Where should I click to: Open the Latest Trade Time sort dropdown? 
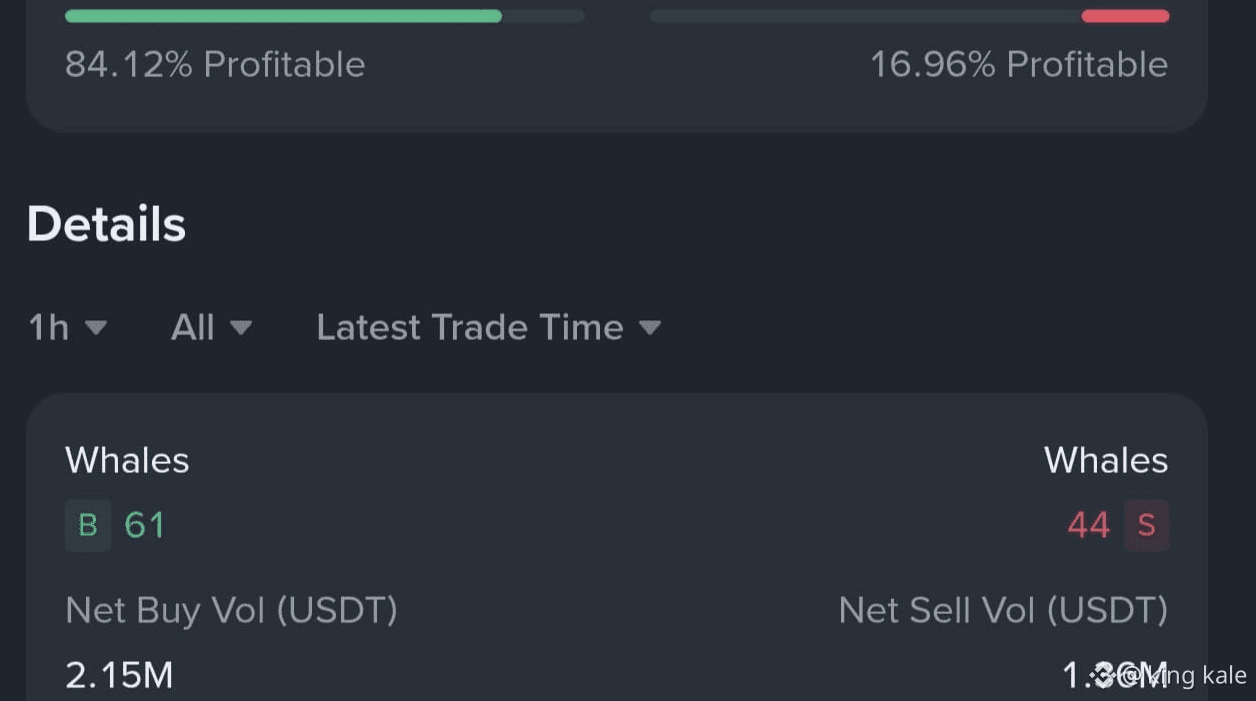click(489, 327)
